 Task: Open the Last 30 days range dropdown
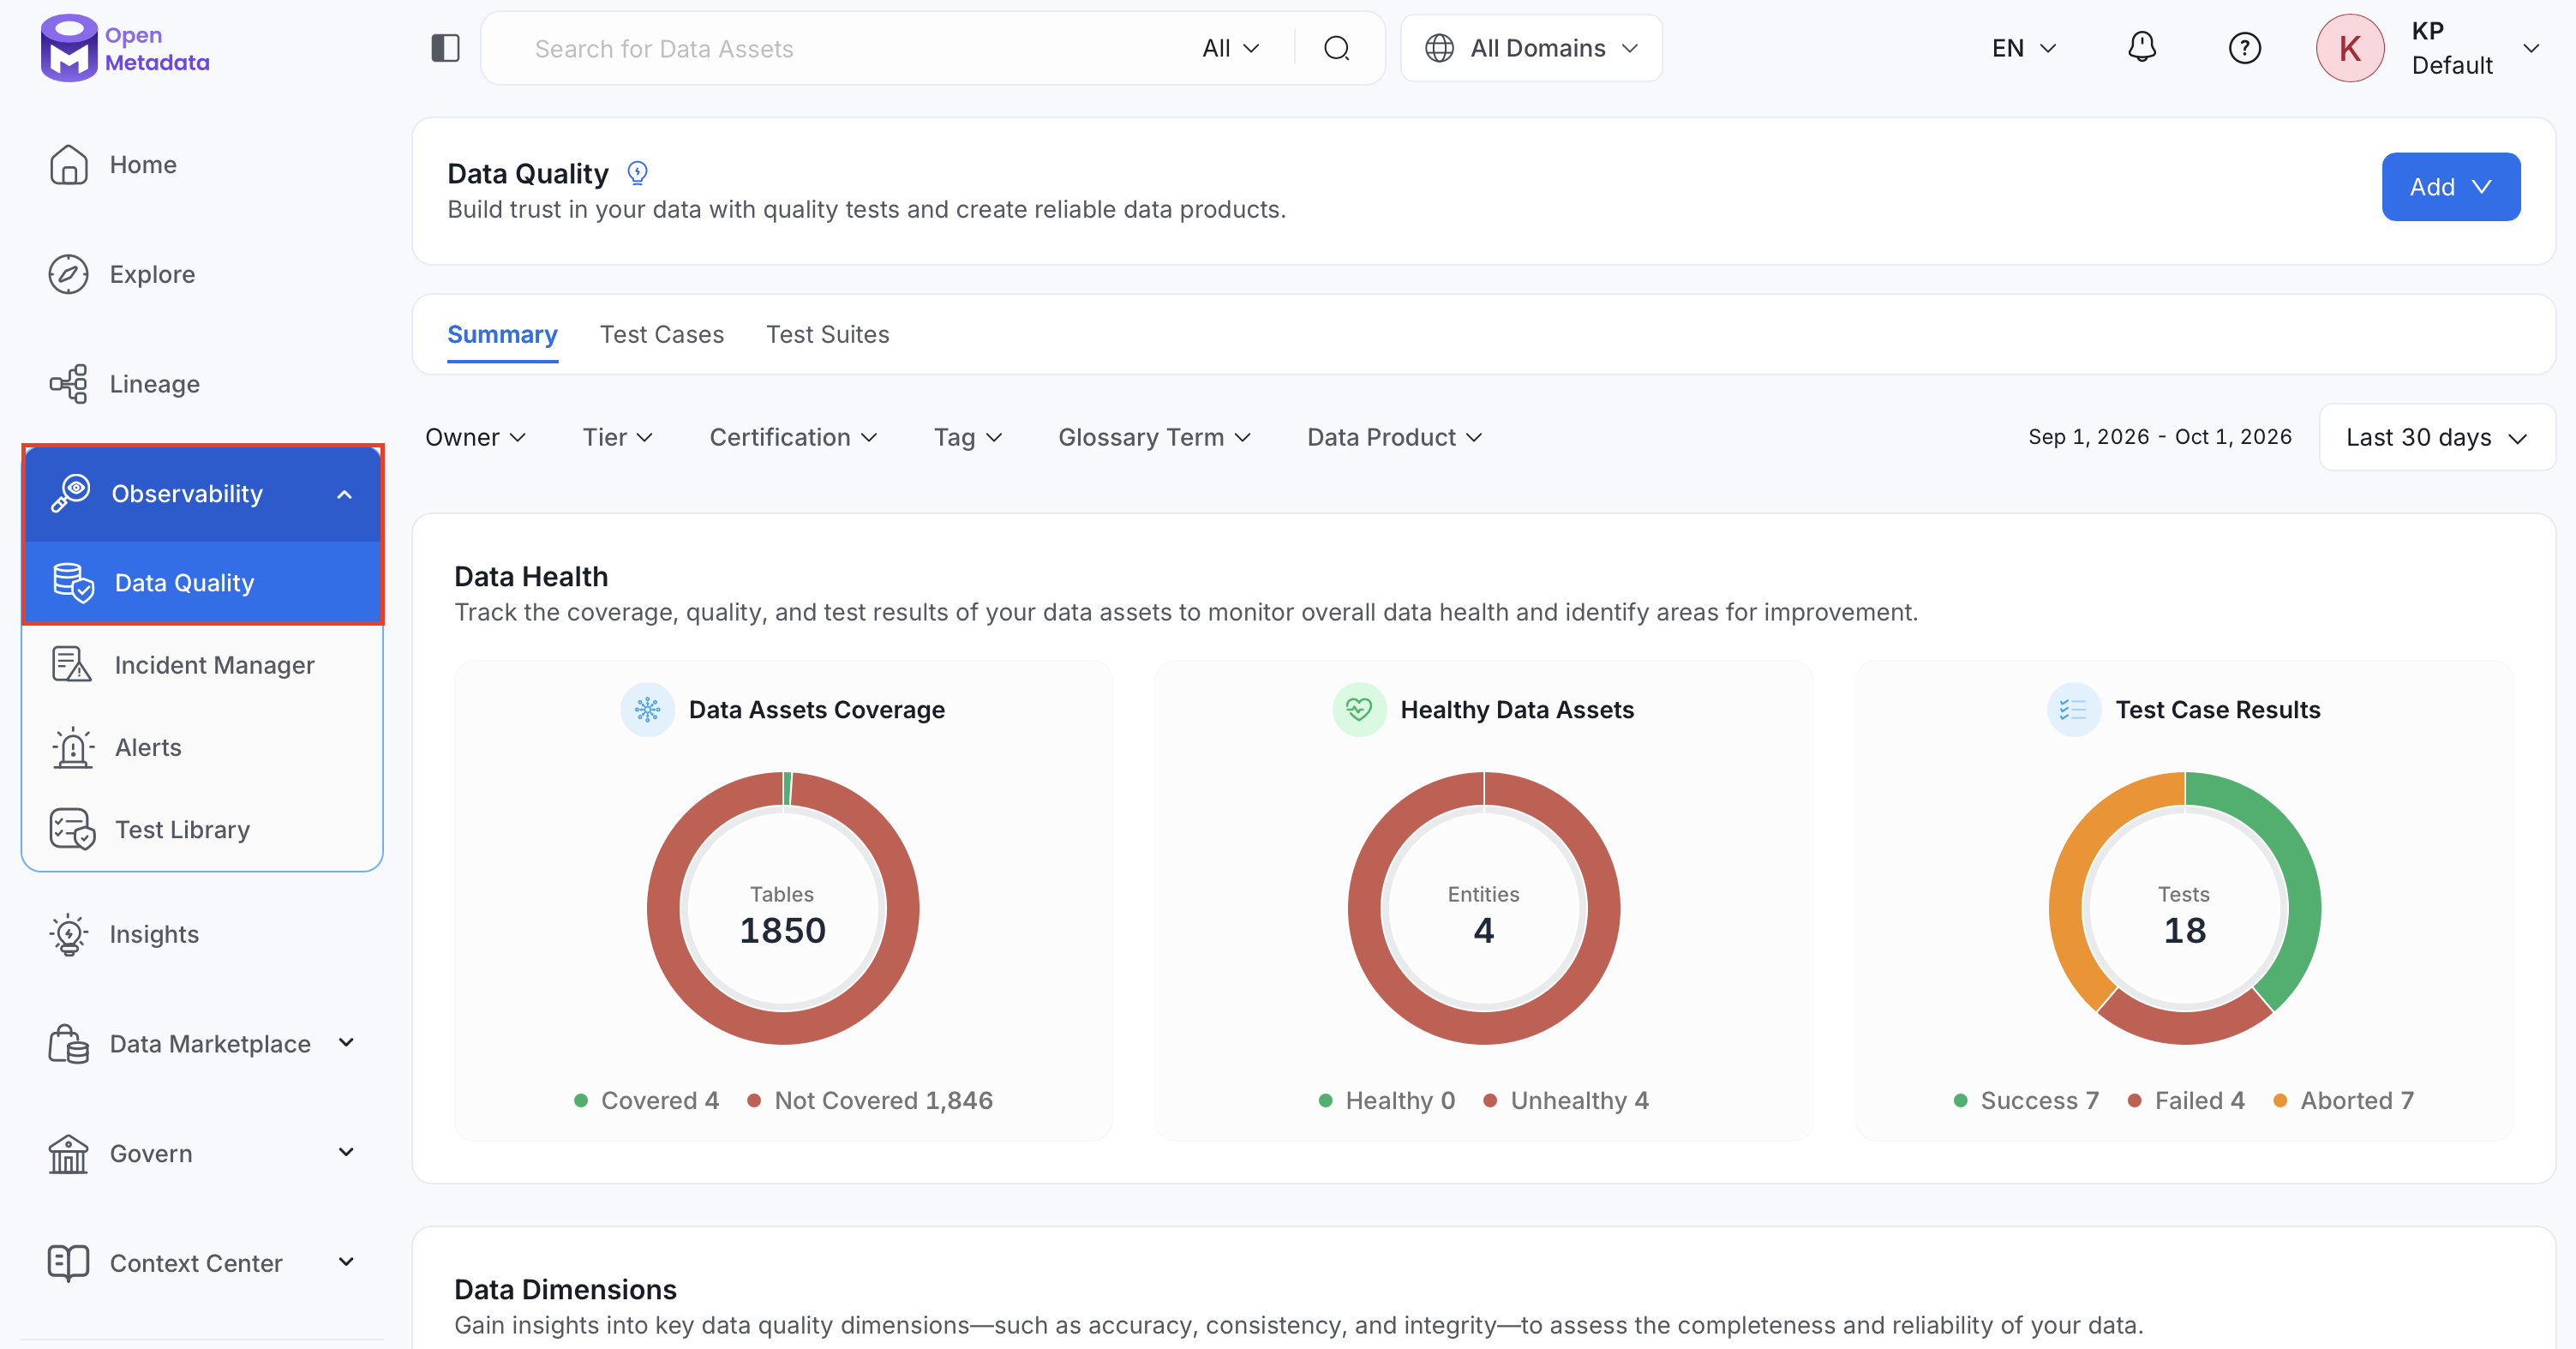(2436, 438)
